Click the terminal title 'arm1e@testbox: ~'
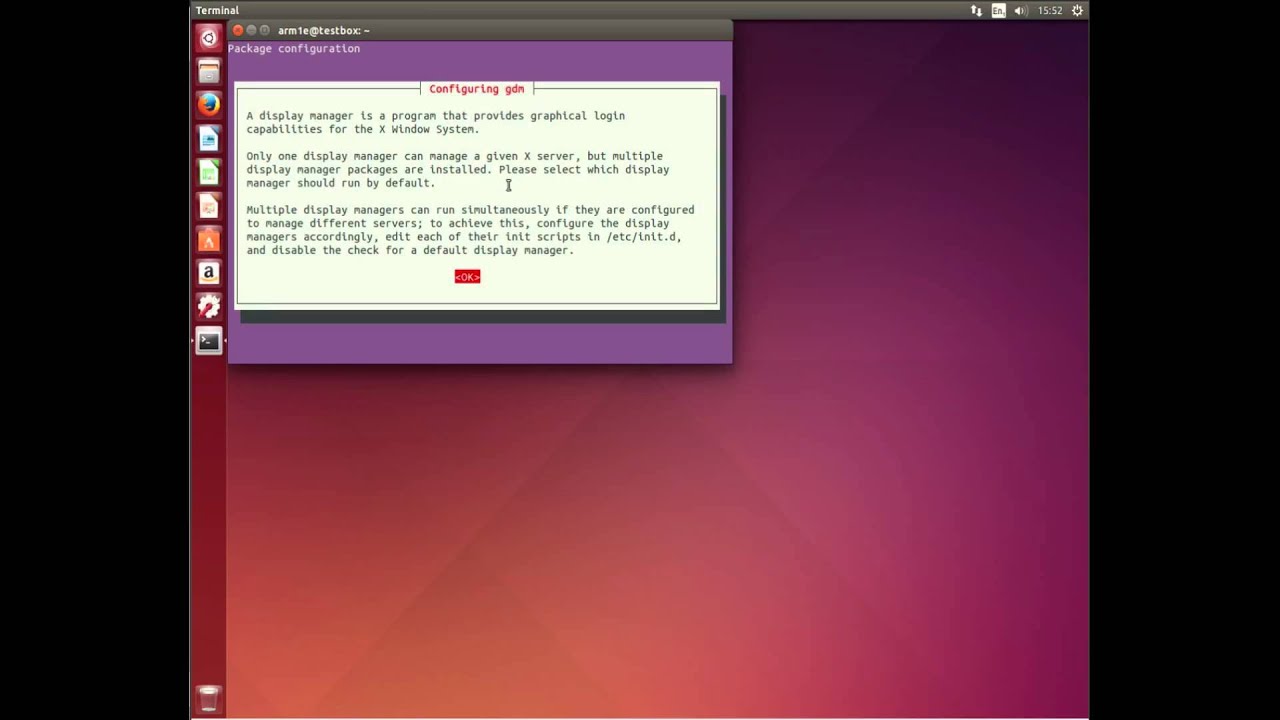Screen dimensions: 1280x720 [x=324, y=30]
